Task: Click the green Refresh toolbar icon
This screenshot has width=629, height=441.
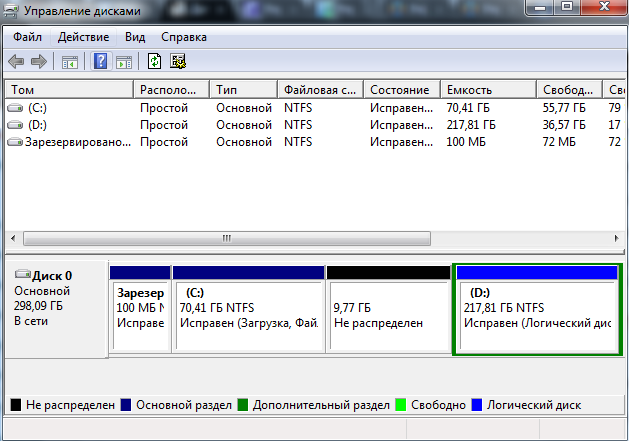Action: click(x=155, y=61)
